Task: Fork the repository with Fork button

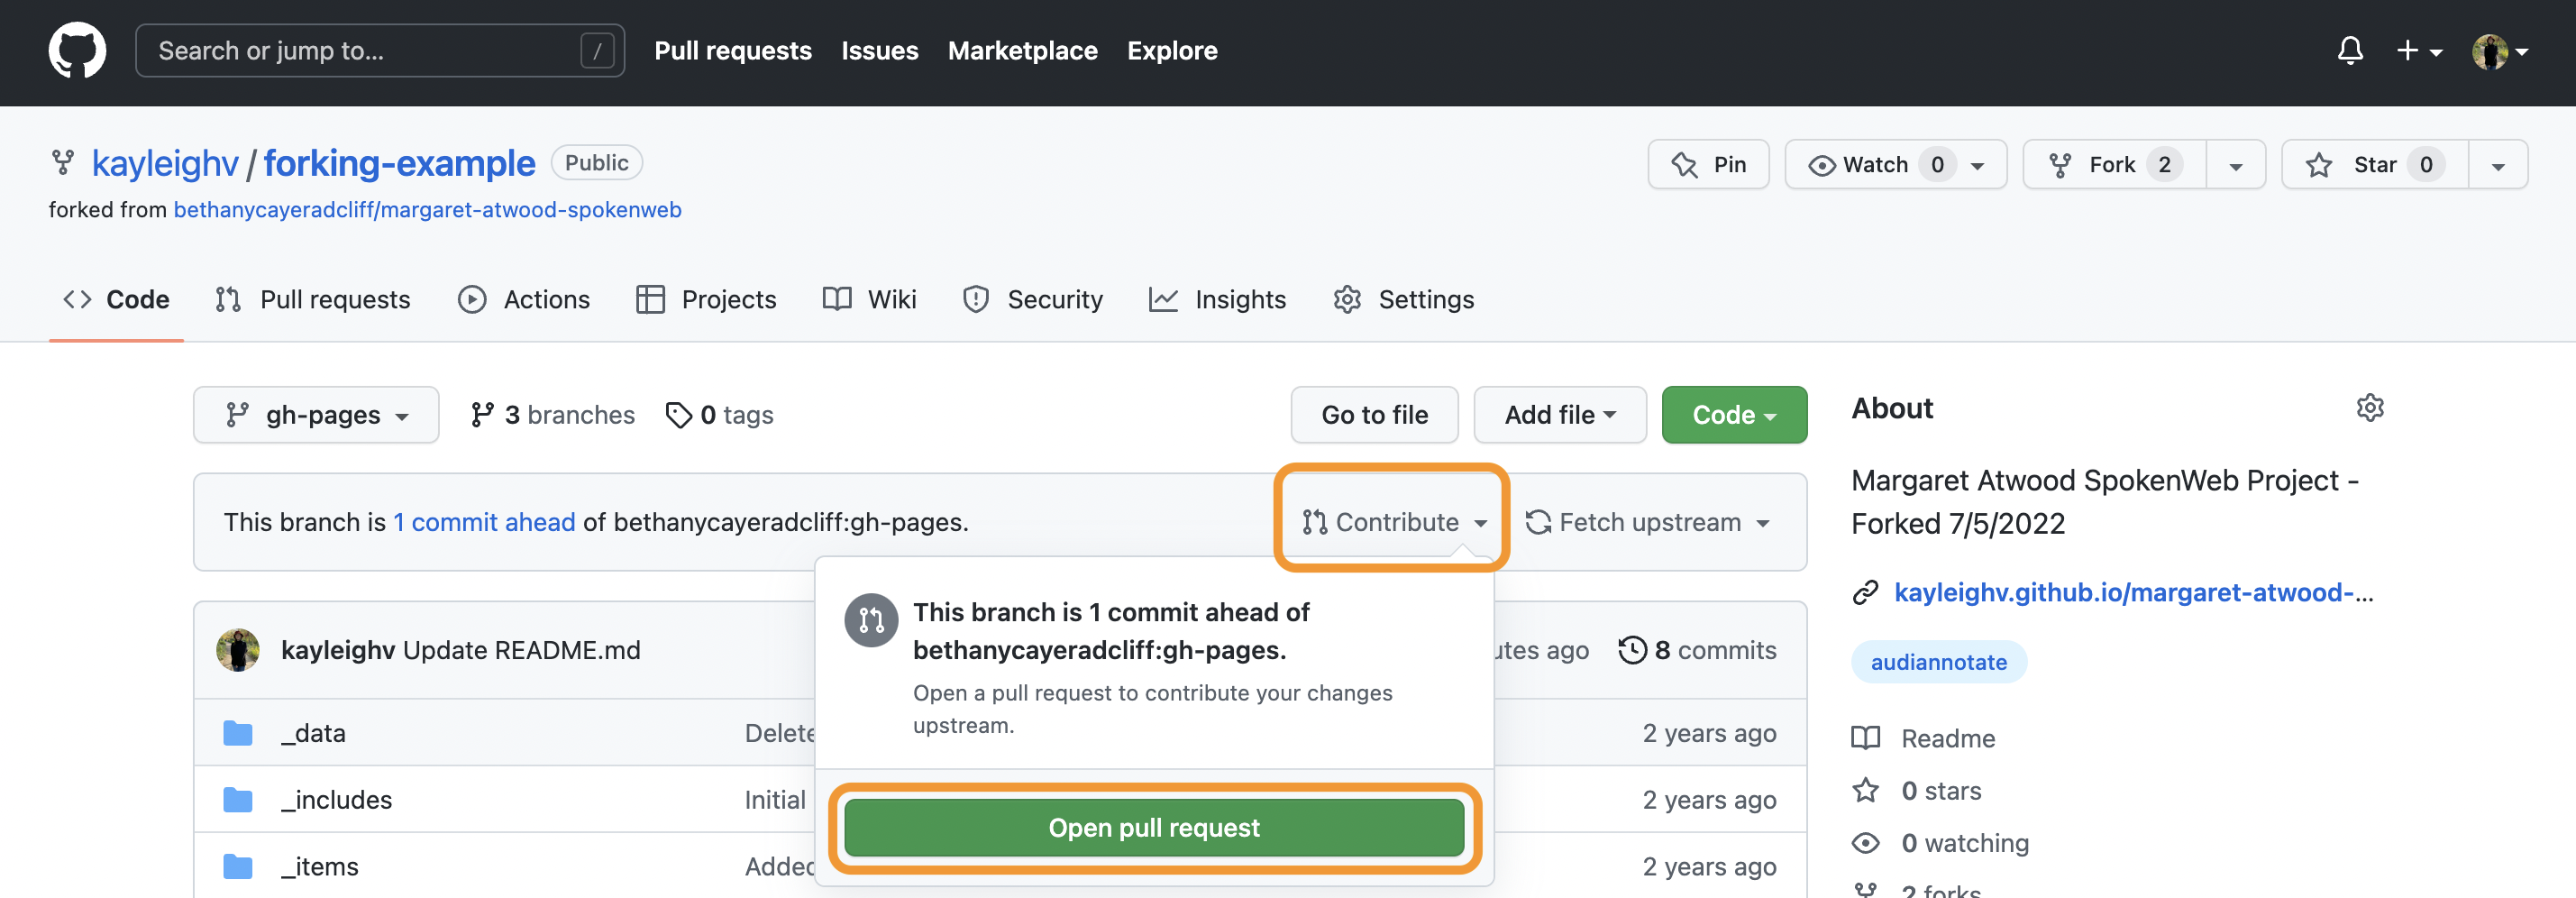Action: point(2114,164)
